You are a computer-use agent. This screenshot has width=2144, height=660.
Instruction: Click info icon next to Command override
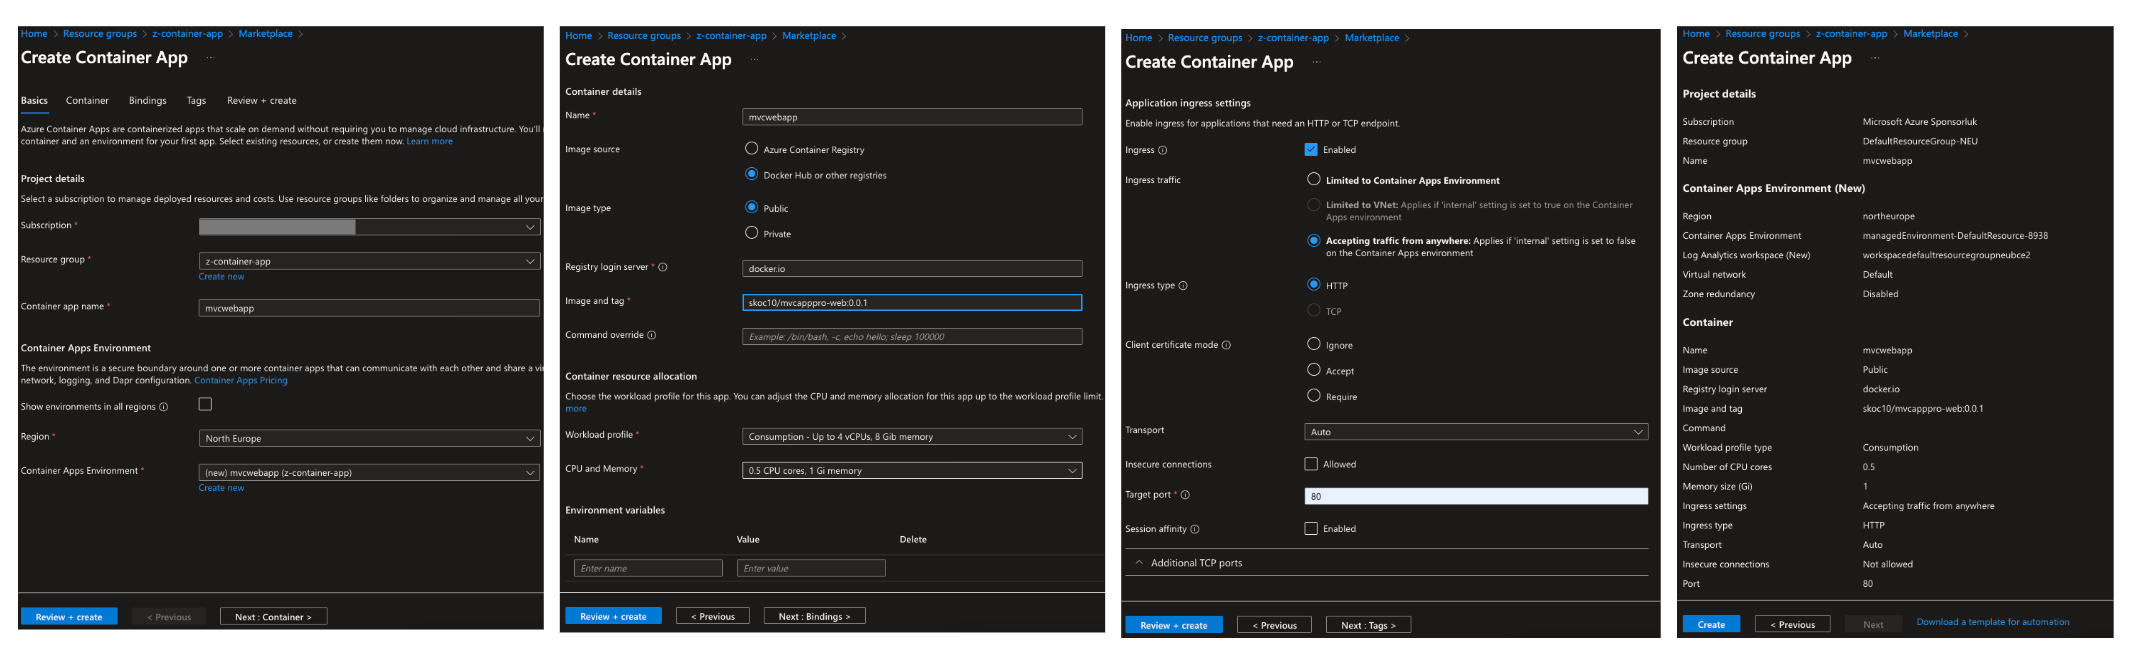coord(652,335)
